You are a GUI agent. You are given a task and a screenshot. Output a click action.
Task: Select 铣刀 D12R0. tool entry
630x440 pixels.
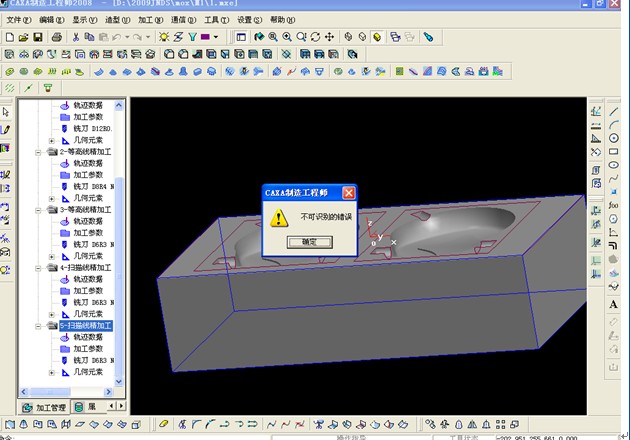[x=92, y=129]
